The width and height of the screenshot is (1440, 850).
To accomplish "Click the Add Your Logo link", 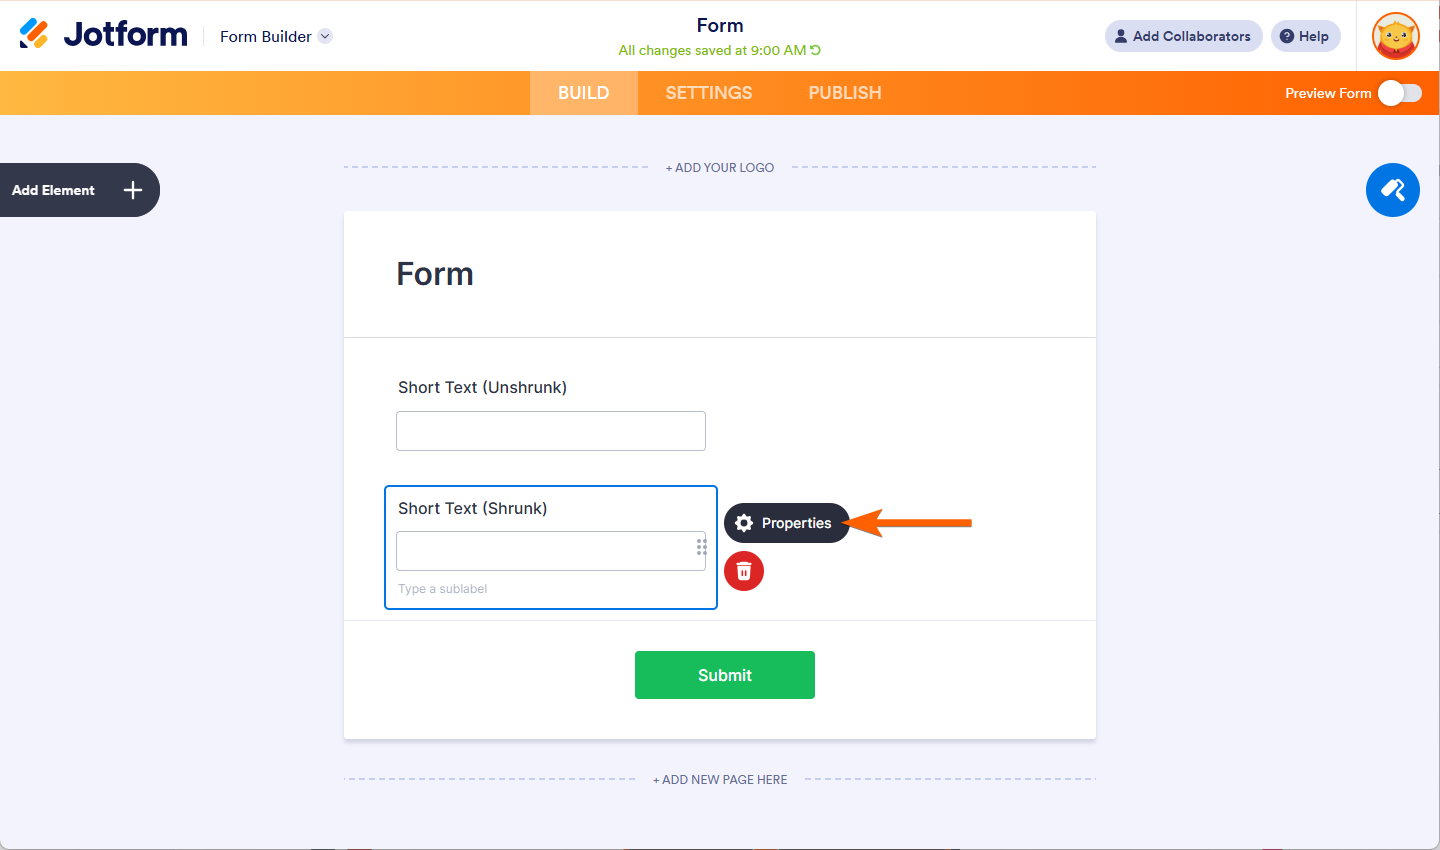I will click(720, 168).
